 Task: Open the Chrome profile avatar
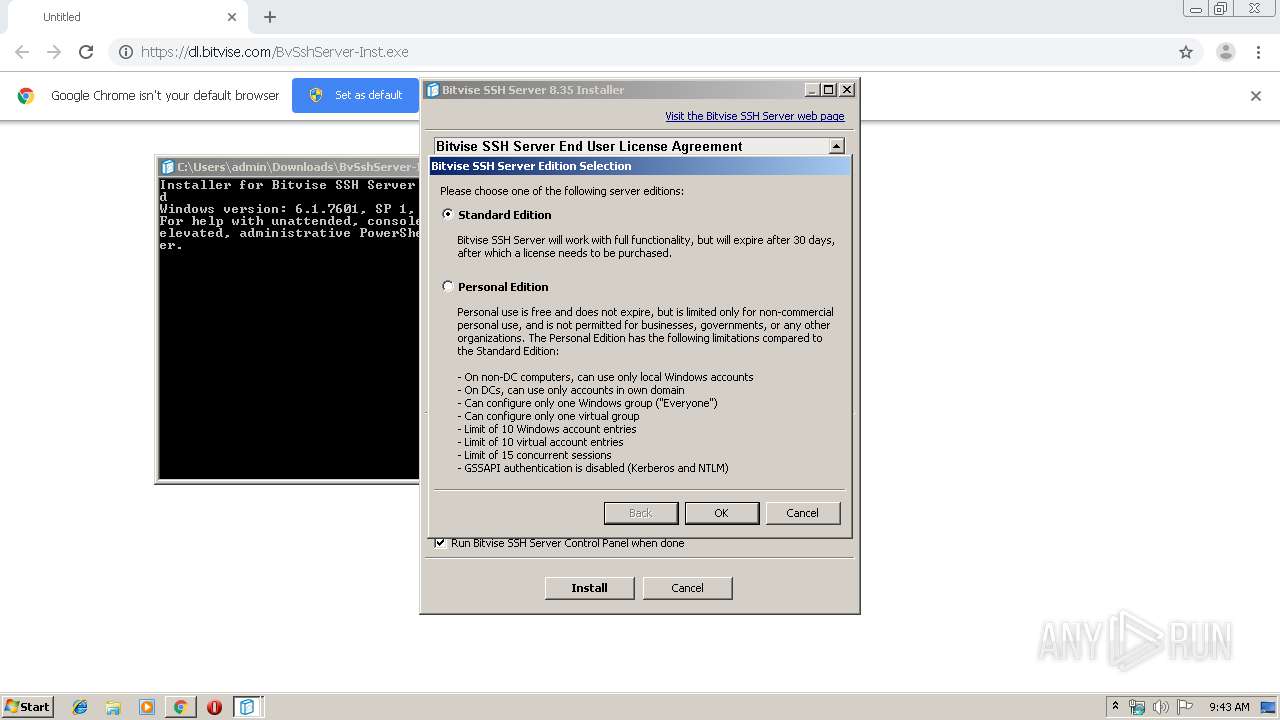(x=1226, y=52)
